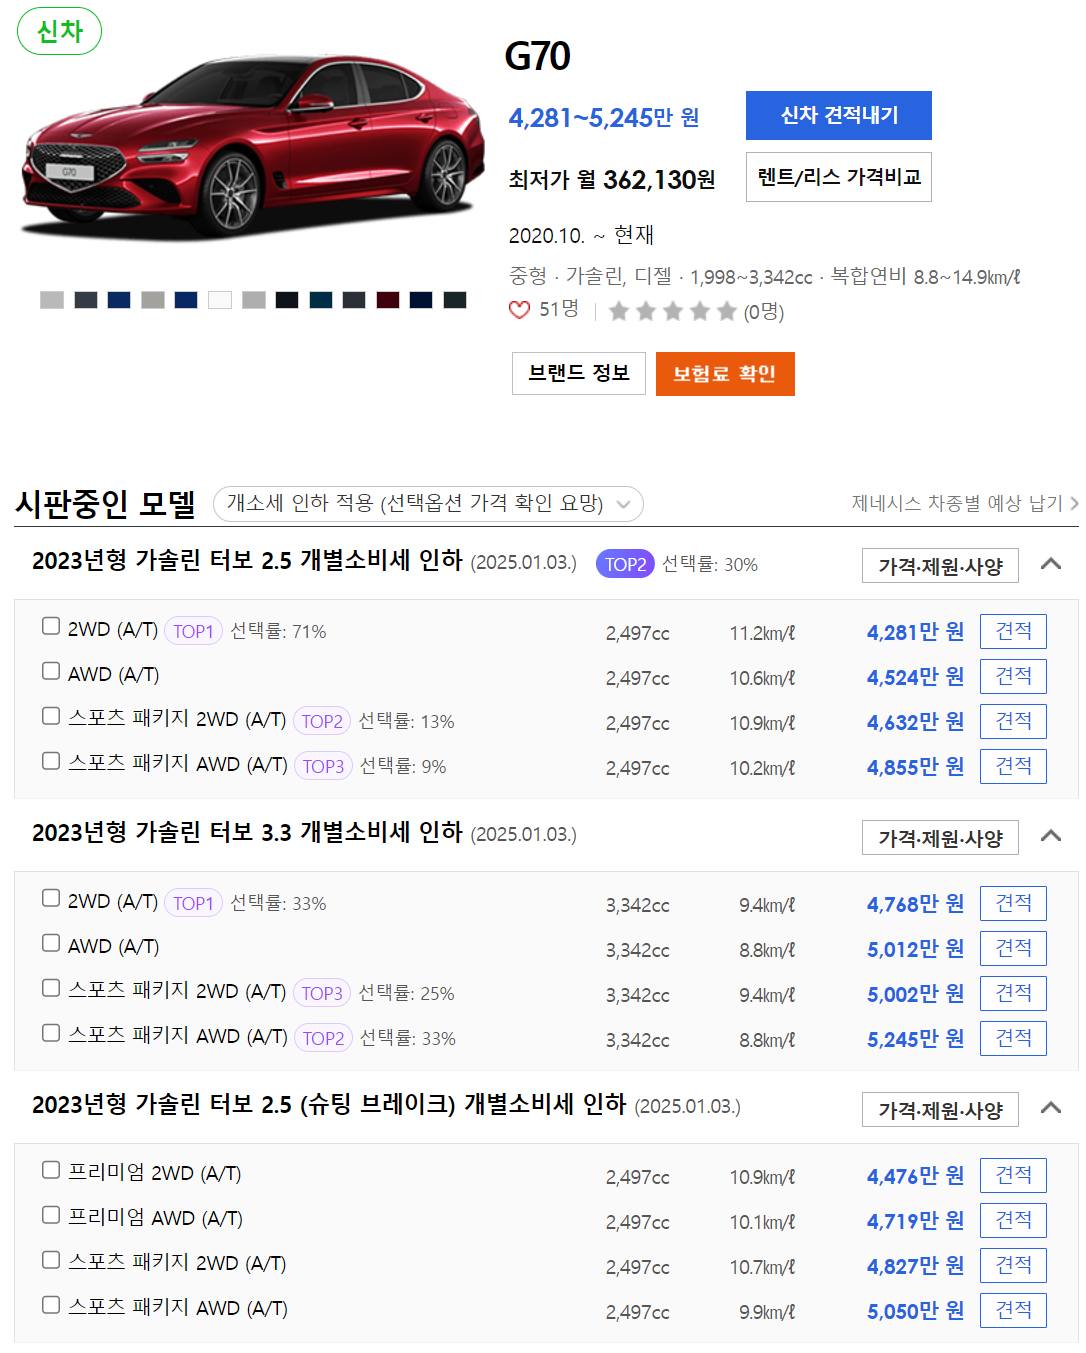Image resolution: width=1086 pixels, height=1353 pixels.
Task: Click the G70 model title
Action: tap(537, 56)
